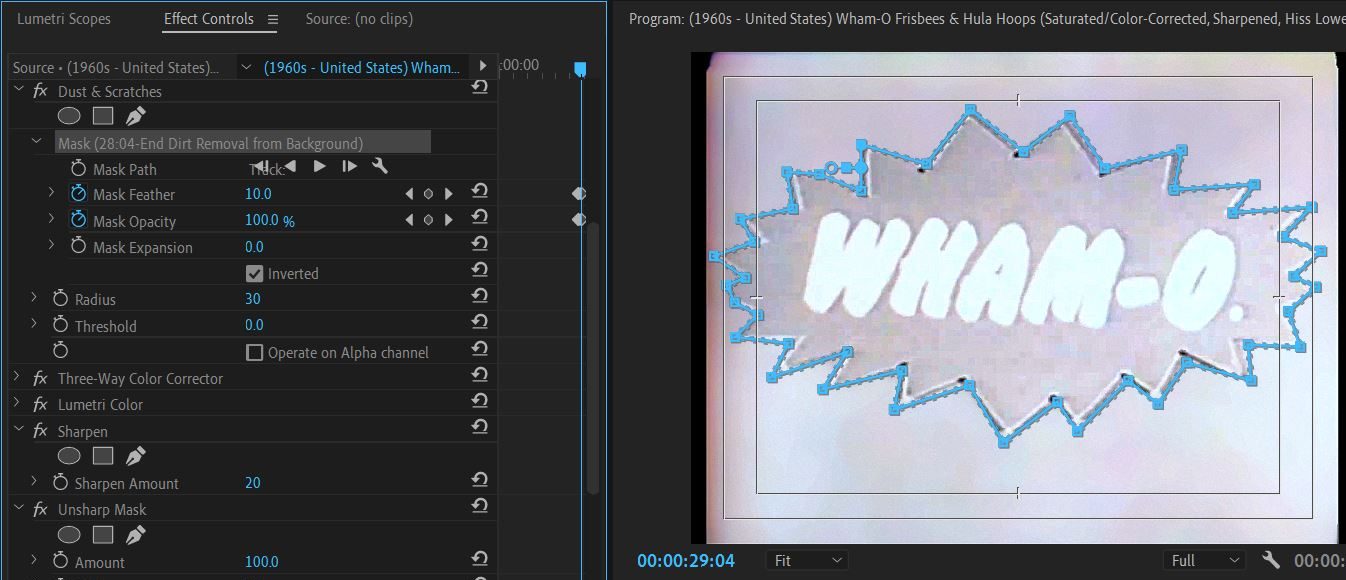
Task: Create 4-point polygon mask under Dust & Scratches
Action: tap(102, 116)
